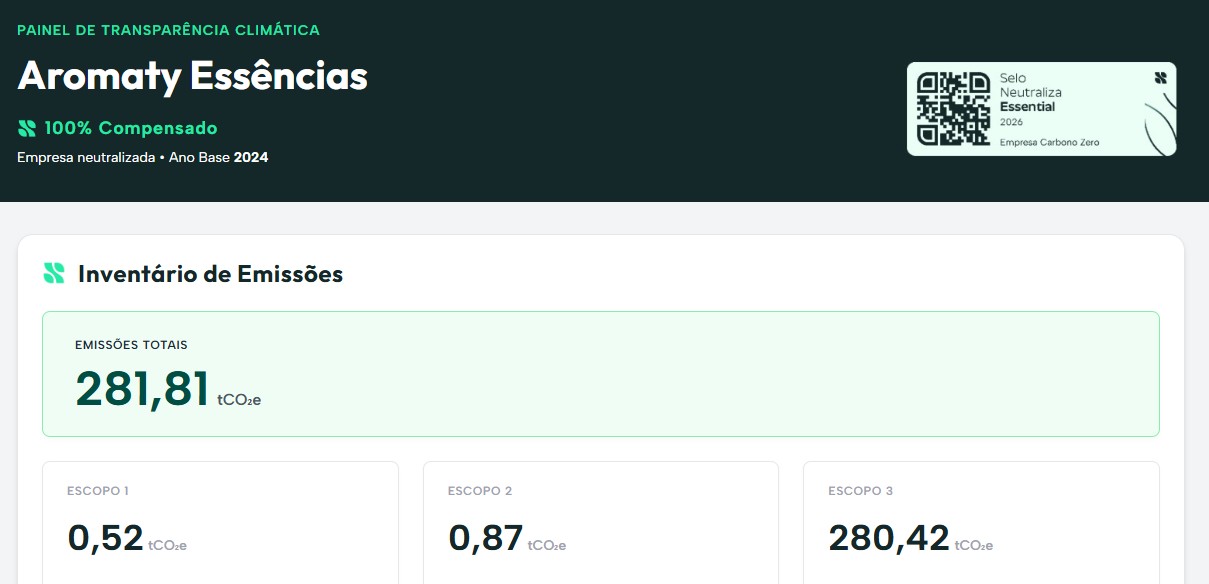Select the Emissões Totais label
1209x584 pixels.
click(131, 345)
